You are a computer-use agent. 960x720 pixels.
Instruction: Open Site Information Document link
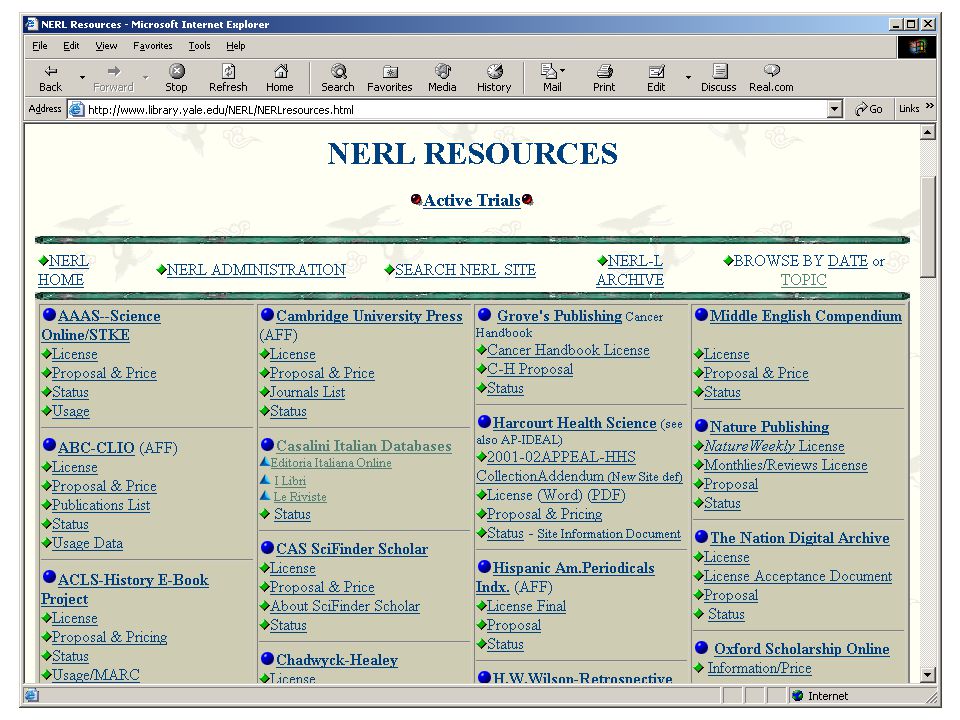609,534
